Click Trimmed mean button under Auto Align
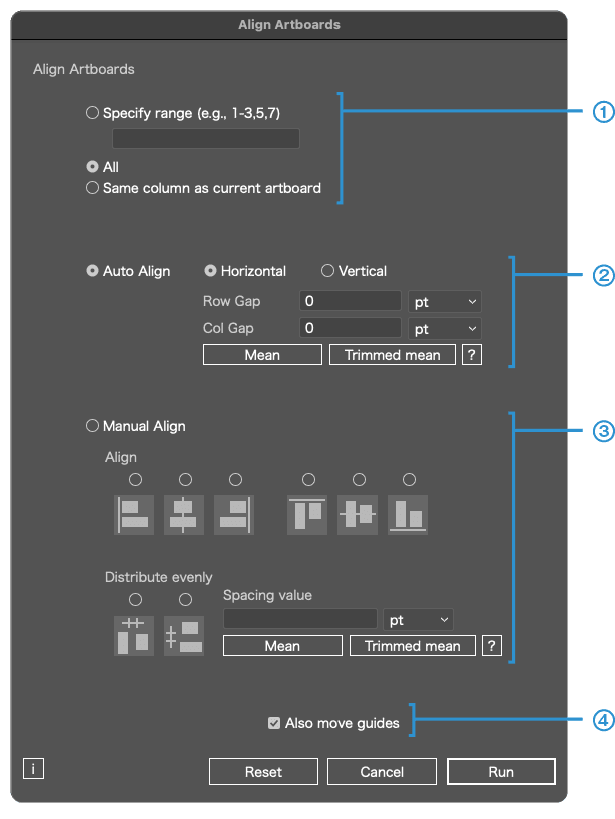This screenshot has height=819, width=615. pos(392,355)
